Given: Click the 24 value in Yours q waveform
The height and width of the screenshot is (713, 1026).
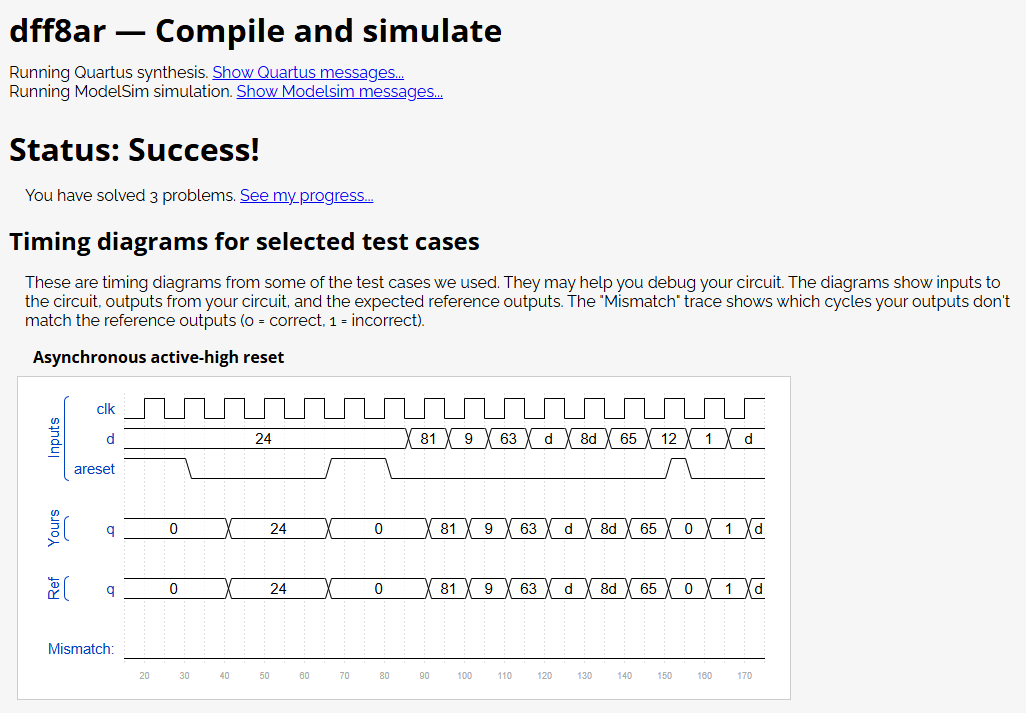Looking at the screenshot, I should coord(278,529).
